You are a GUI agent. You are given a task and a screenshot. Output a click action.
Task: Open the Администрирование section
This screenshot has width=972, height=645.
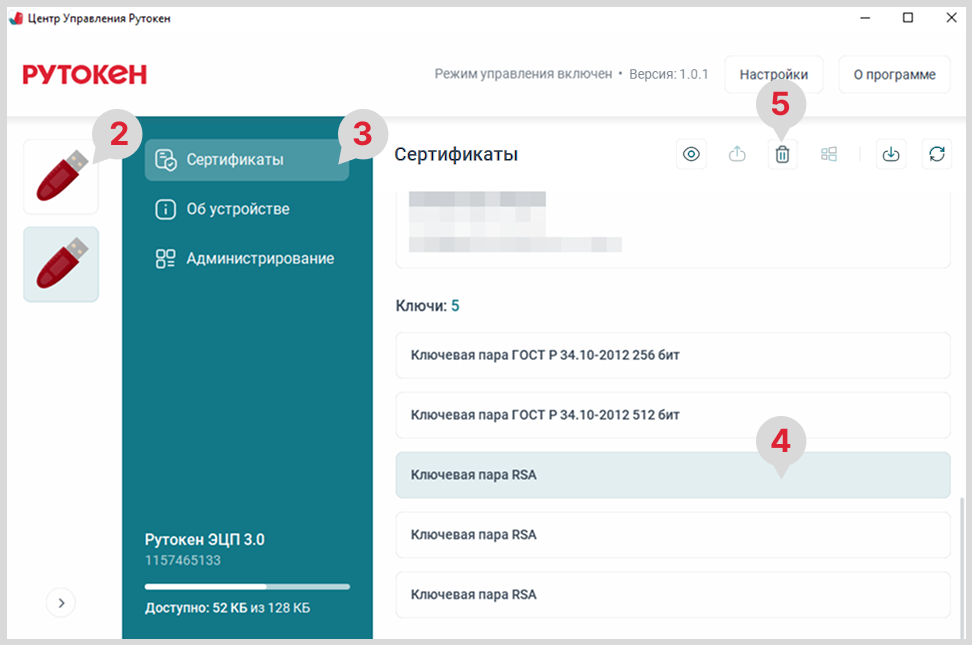click(259, 258)
